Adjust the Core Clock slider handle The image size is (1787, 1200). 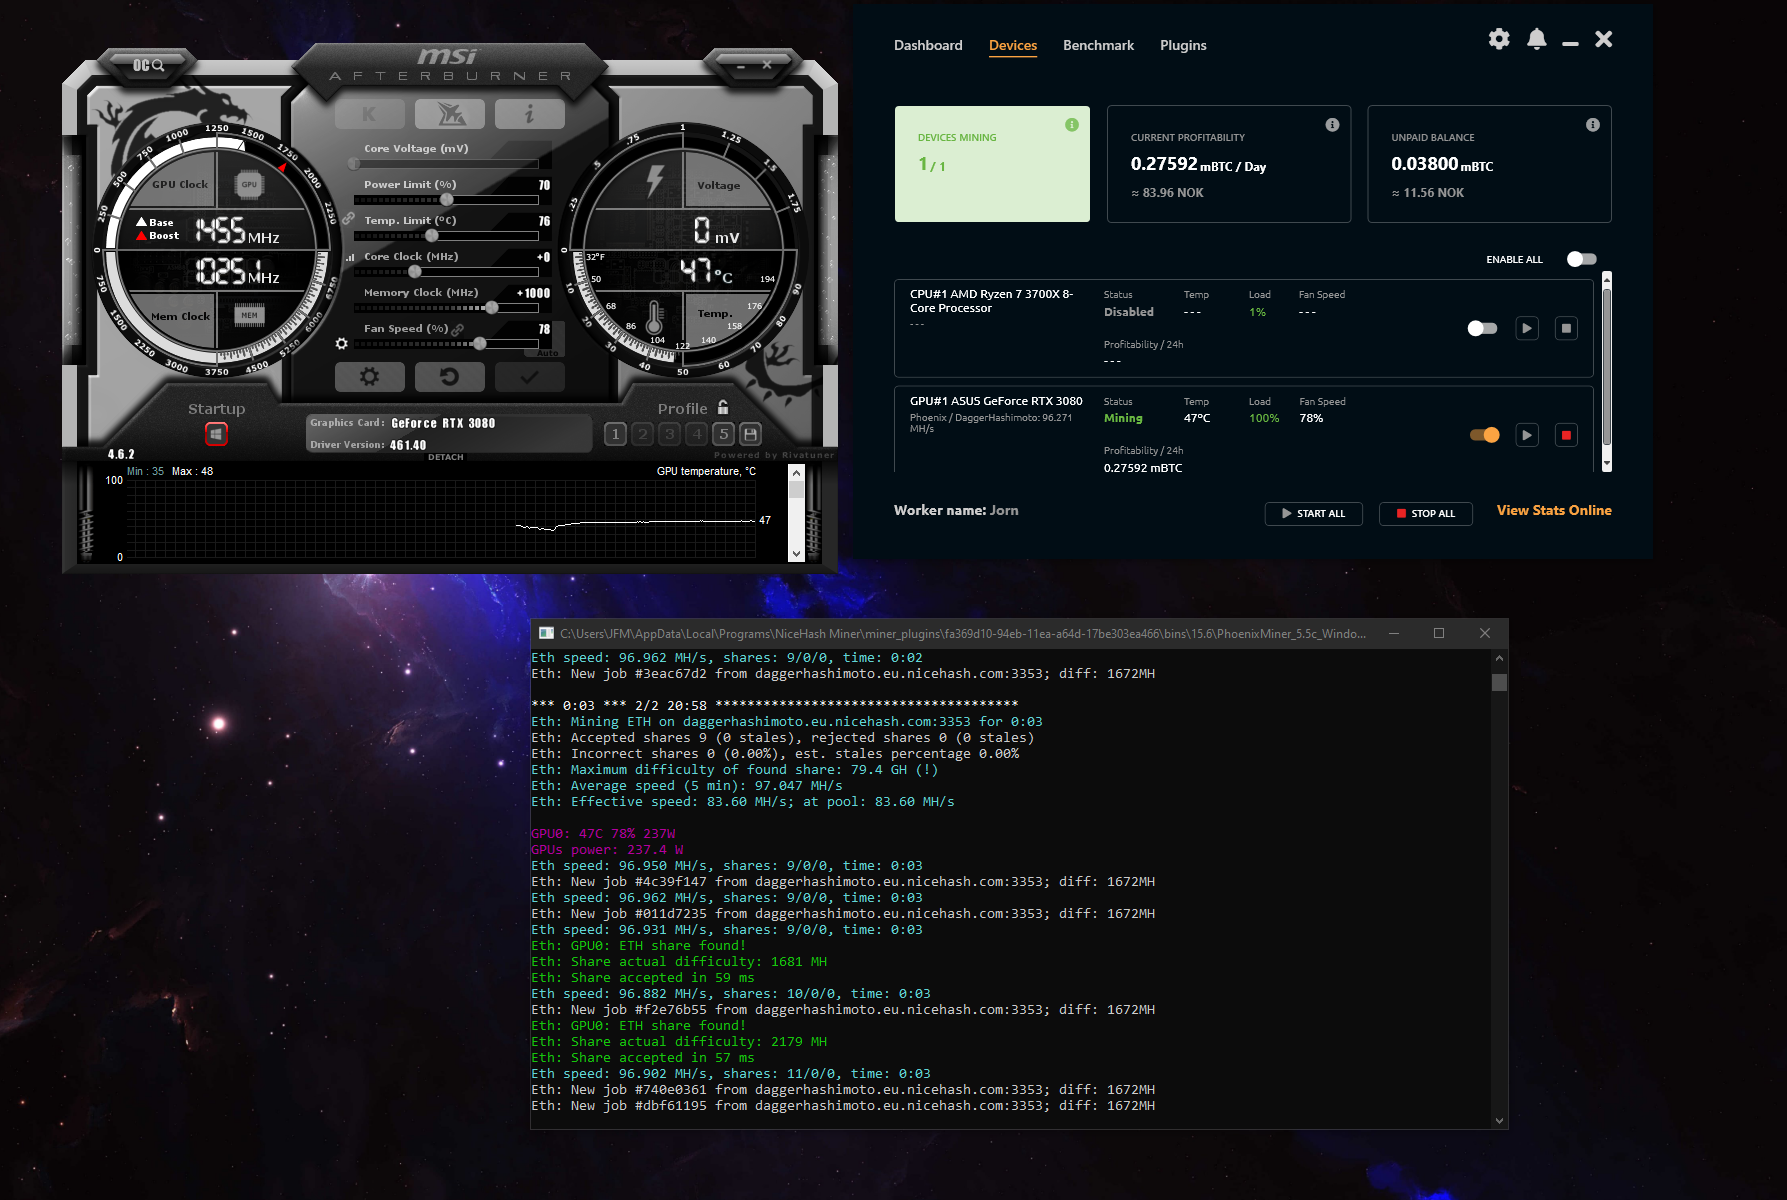click(x=415, y=271)
